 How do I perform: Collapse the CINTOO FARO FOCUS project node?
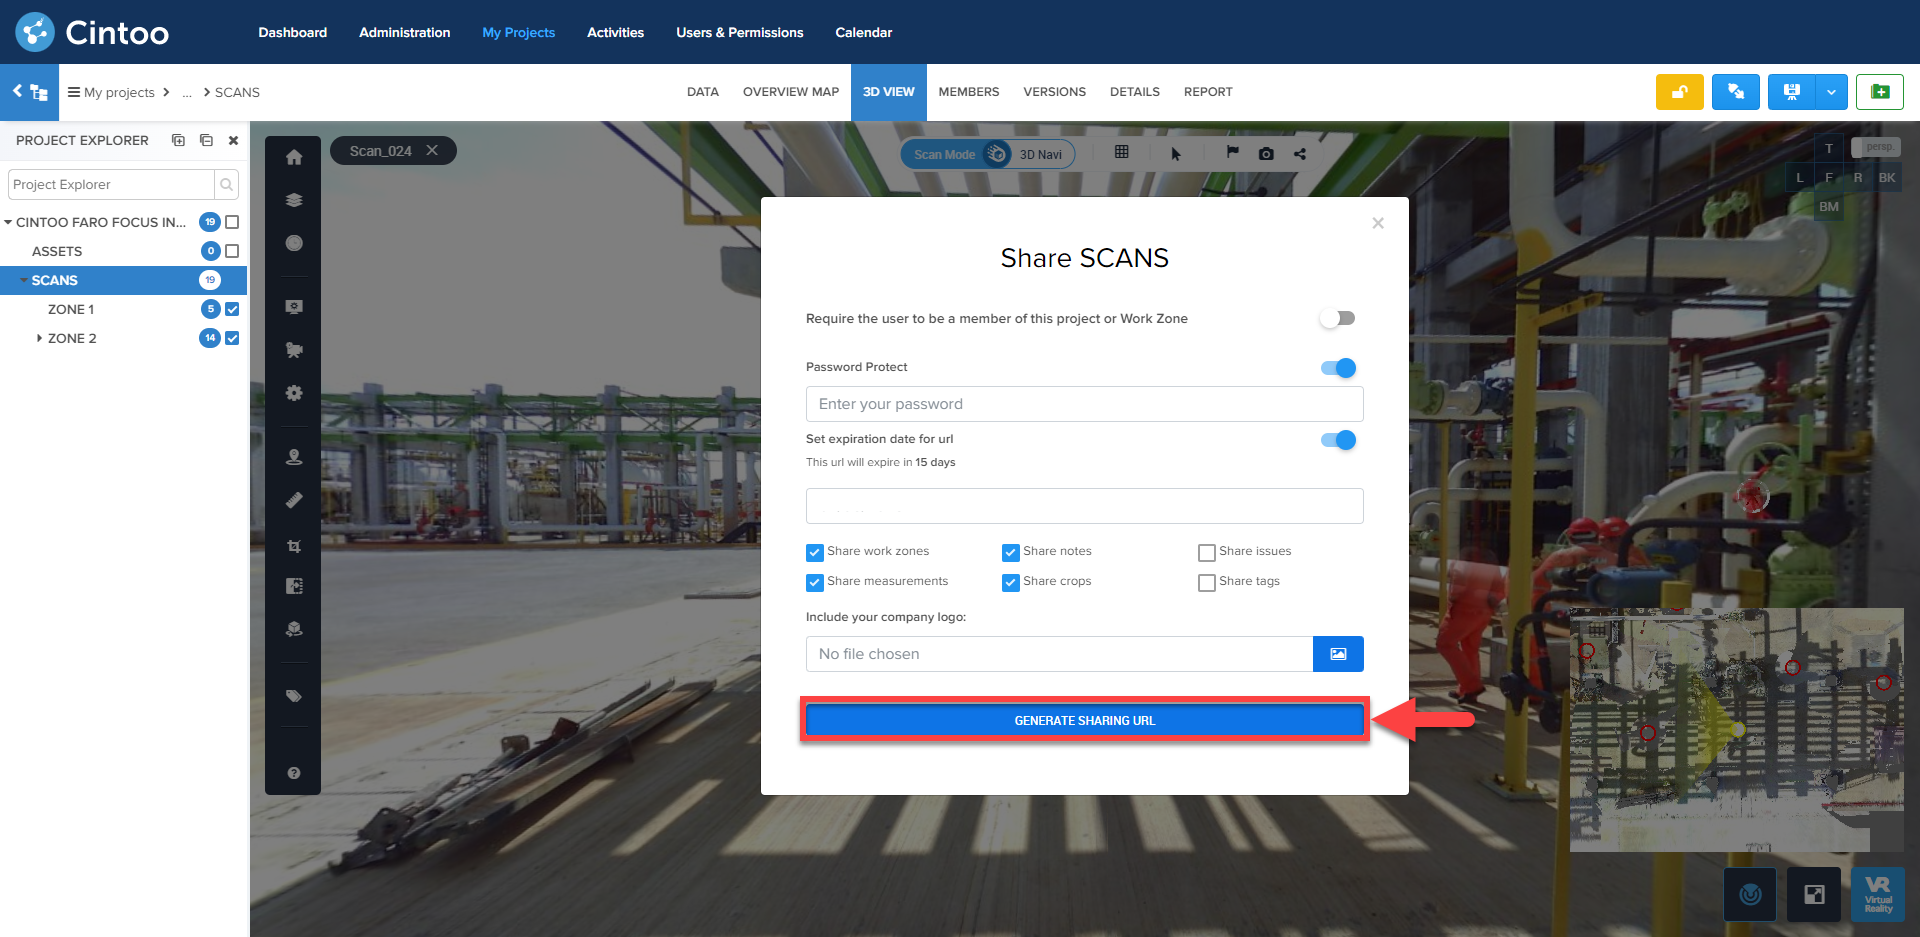pos(8,222)
